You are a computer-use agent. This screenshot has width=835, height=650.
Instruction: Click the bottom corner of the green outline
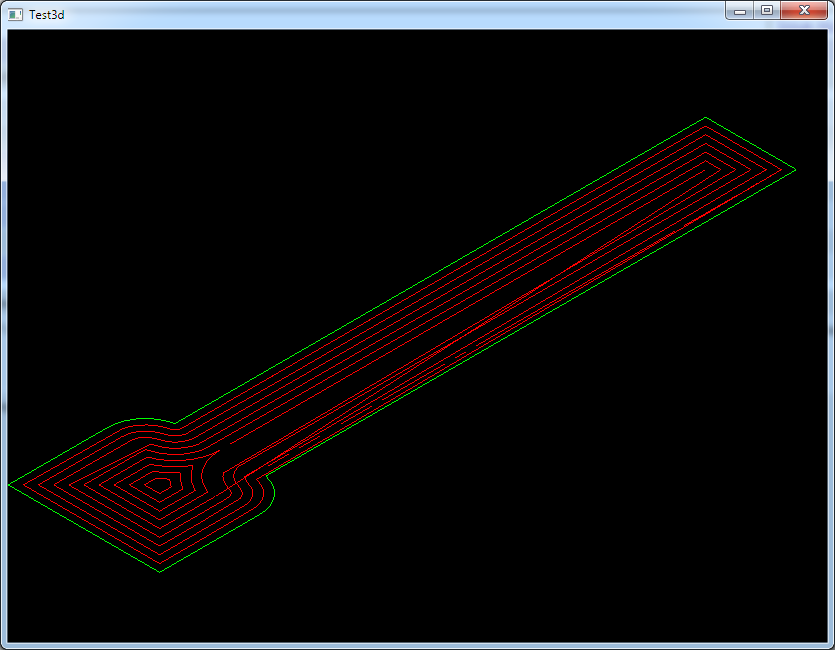160,571
